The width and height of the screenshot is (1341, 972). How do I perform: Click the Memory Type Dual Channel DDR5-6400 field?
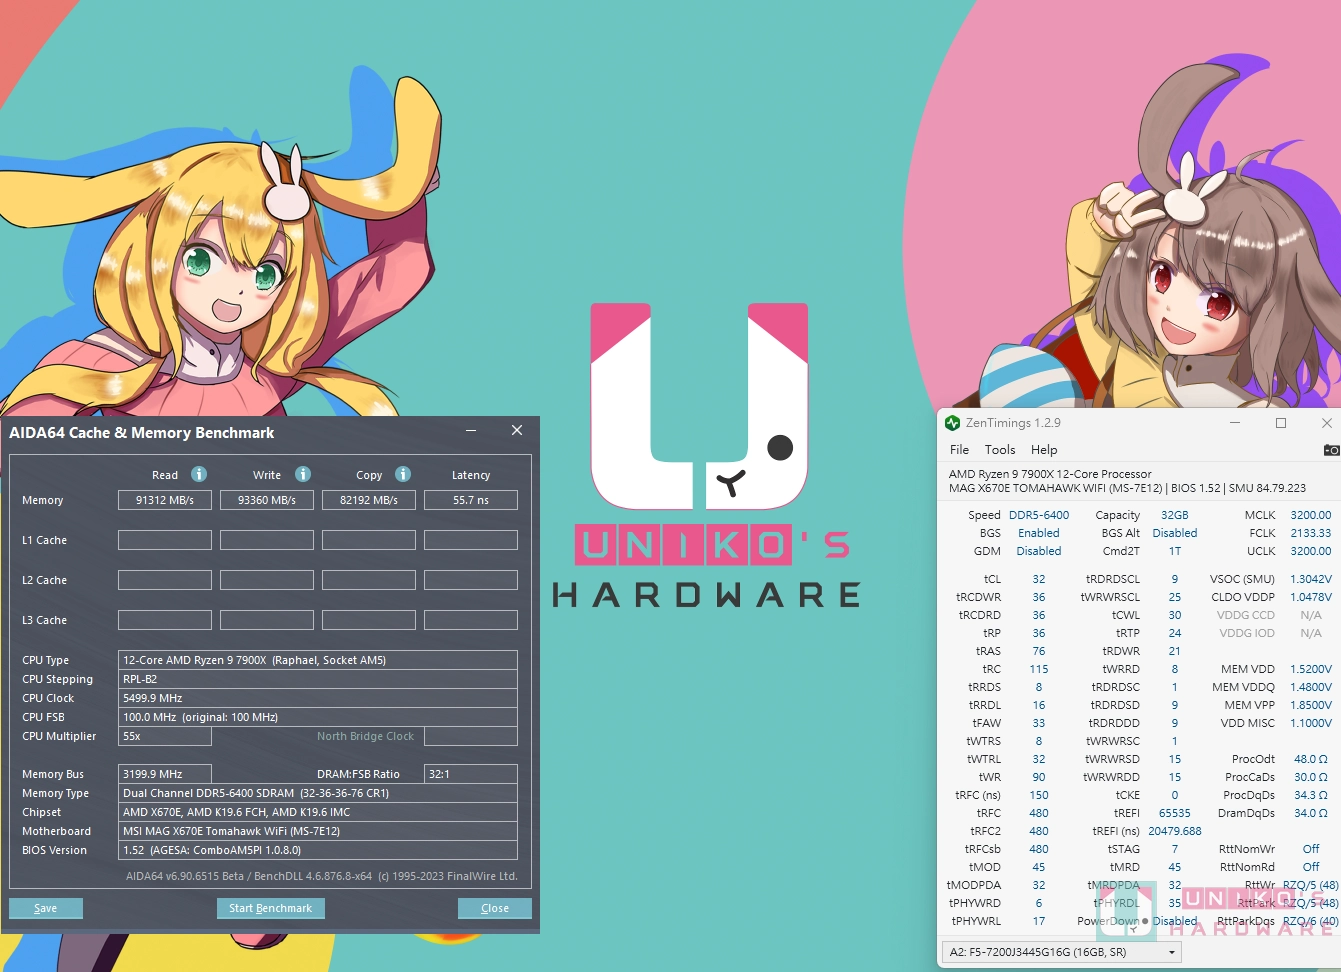point(318,793)
